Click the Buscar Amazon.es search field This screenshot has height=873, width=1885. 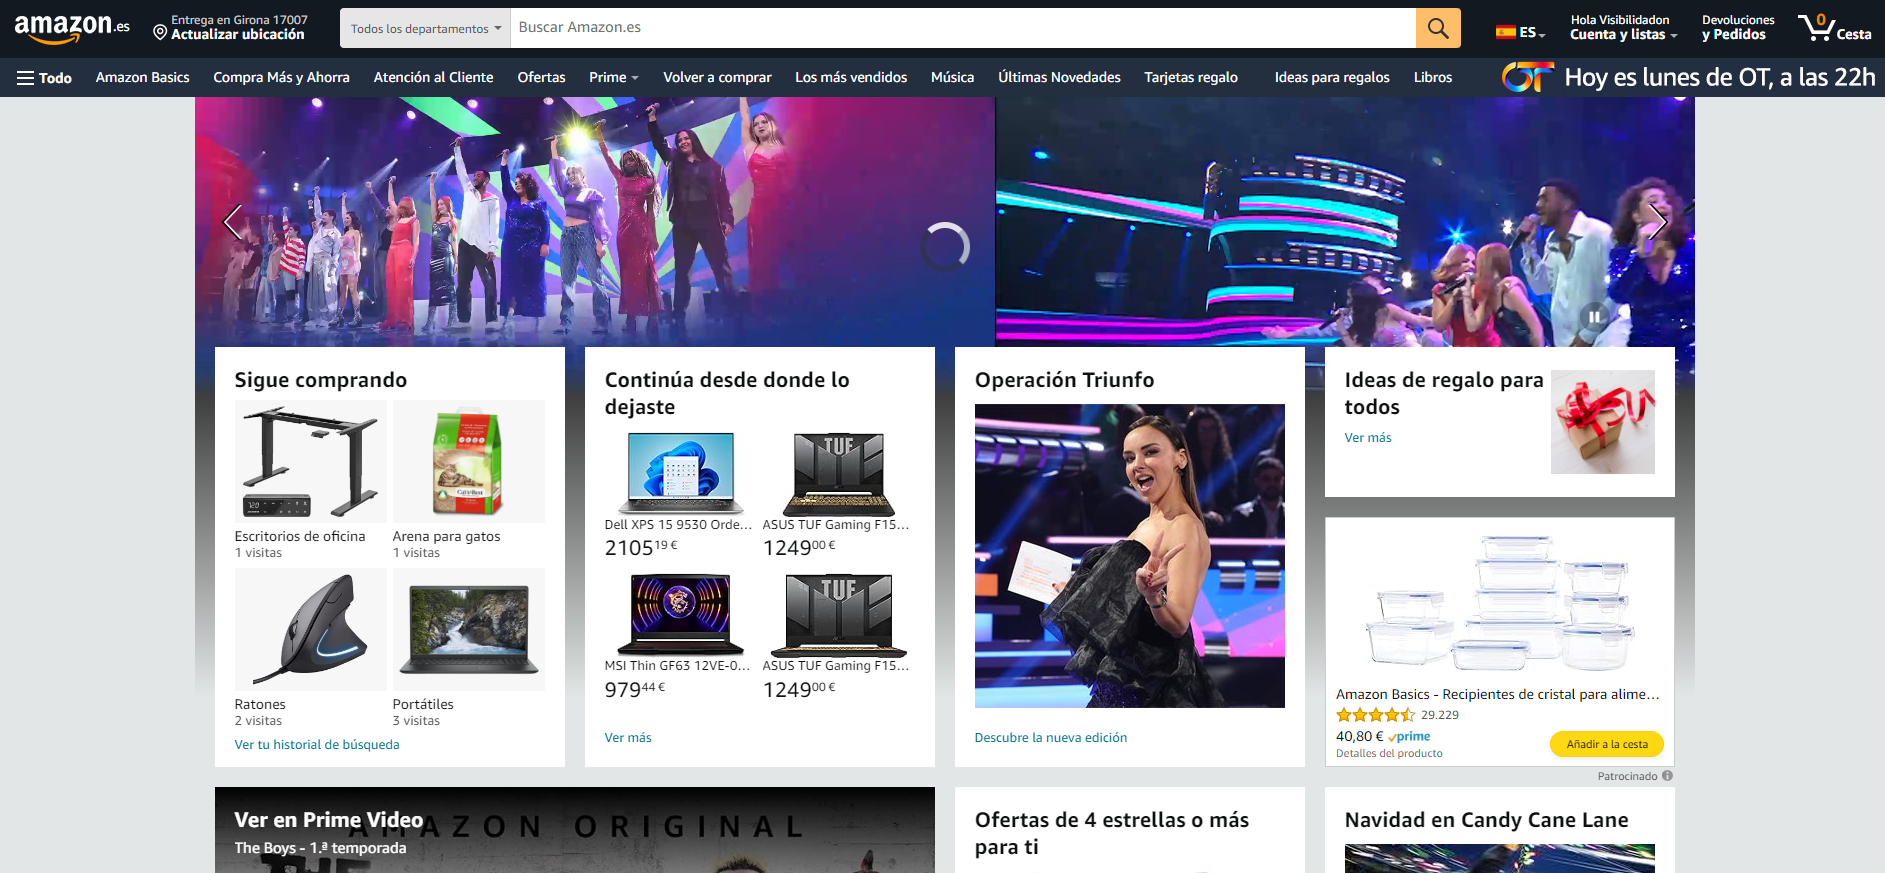(x=962, y=28)
